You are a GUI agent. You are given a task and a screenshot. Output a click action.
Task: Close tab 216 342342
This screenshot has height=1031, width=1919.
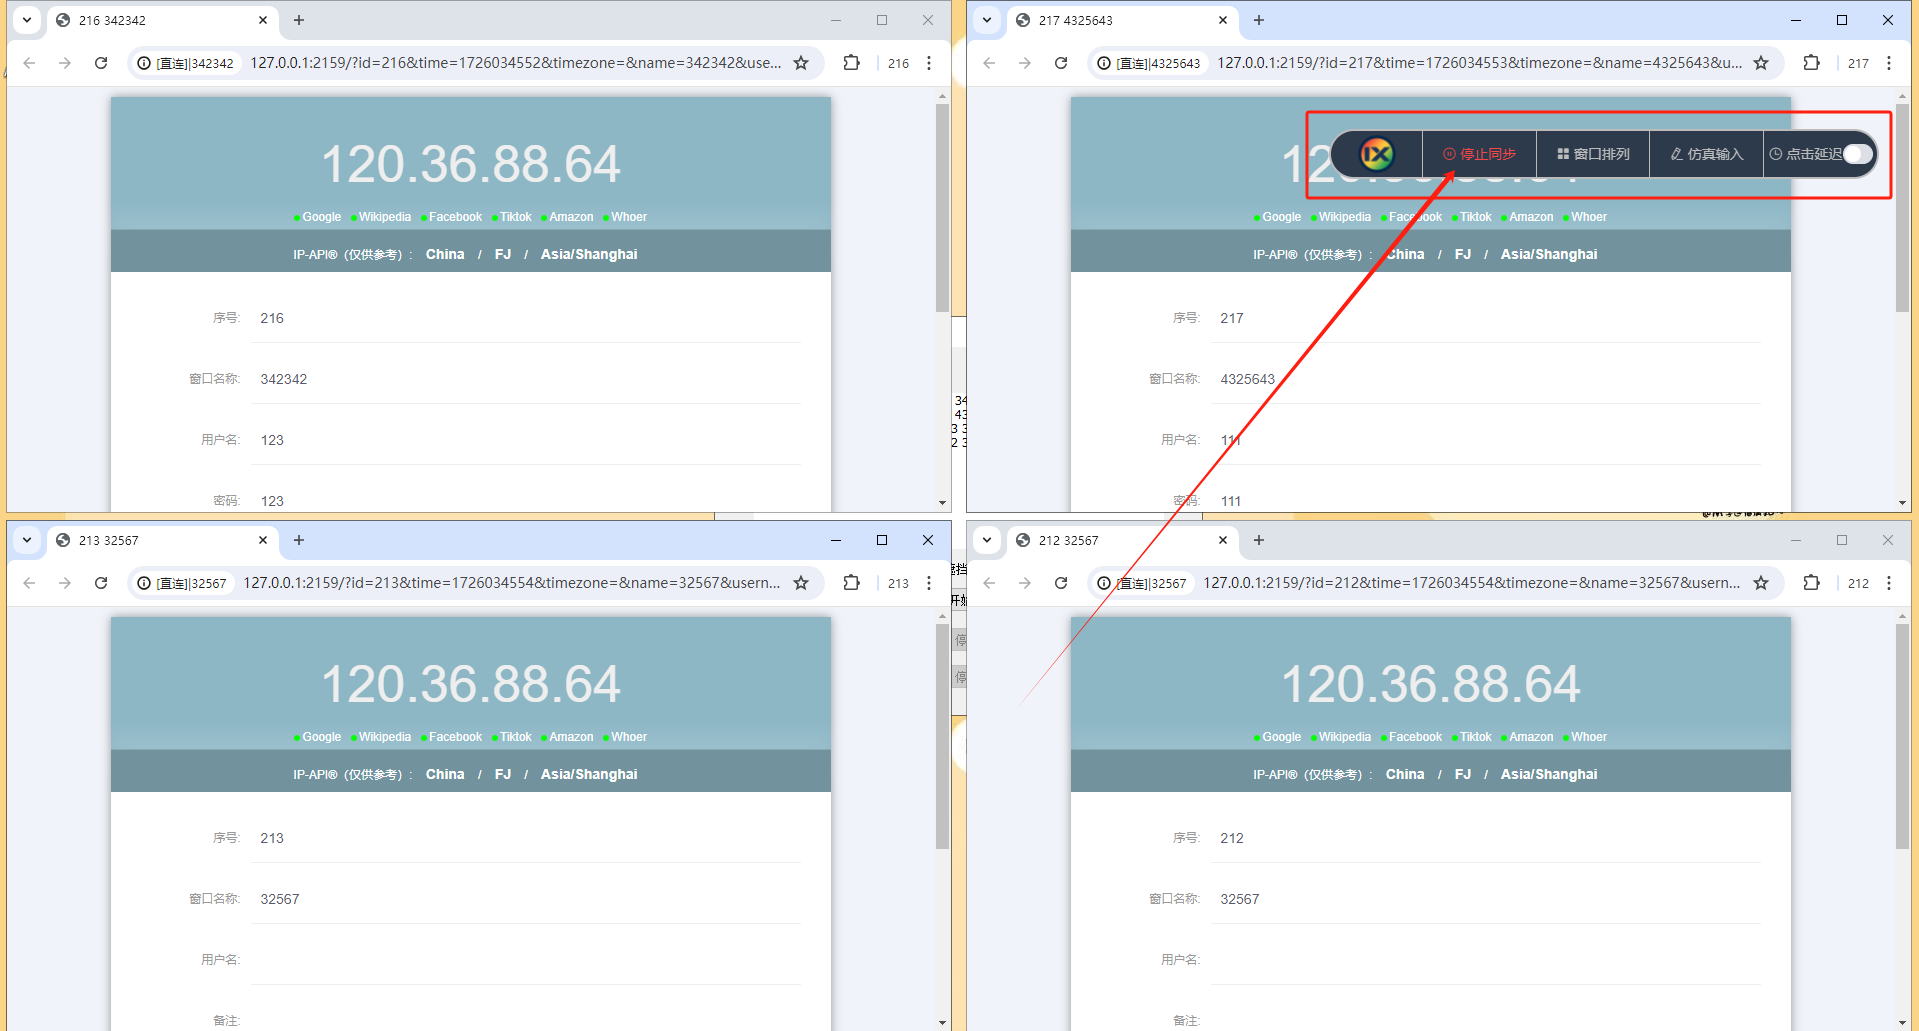click(263, 20)
